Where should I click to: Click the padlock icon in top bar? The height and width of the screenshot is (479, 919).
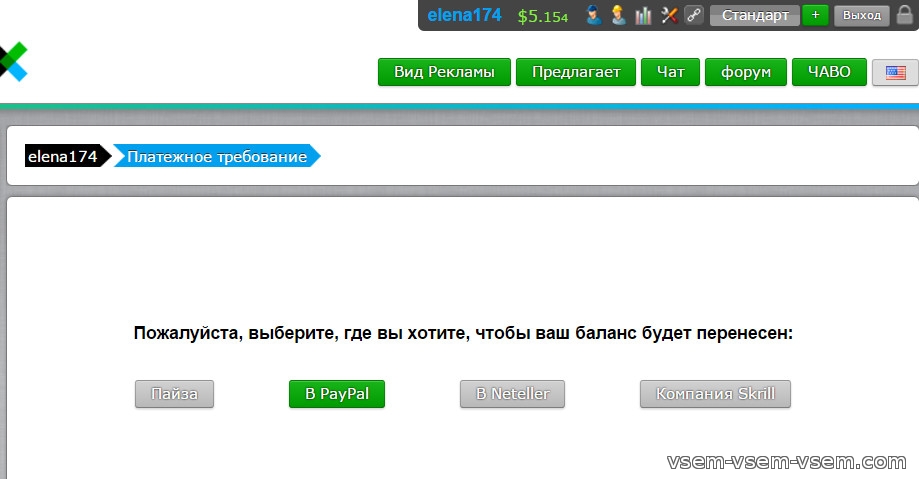coord(905,15)
